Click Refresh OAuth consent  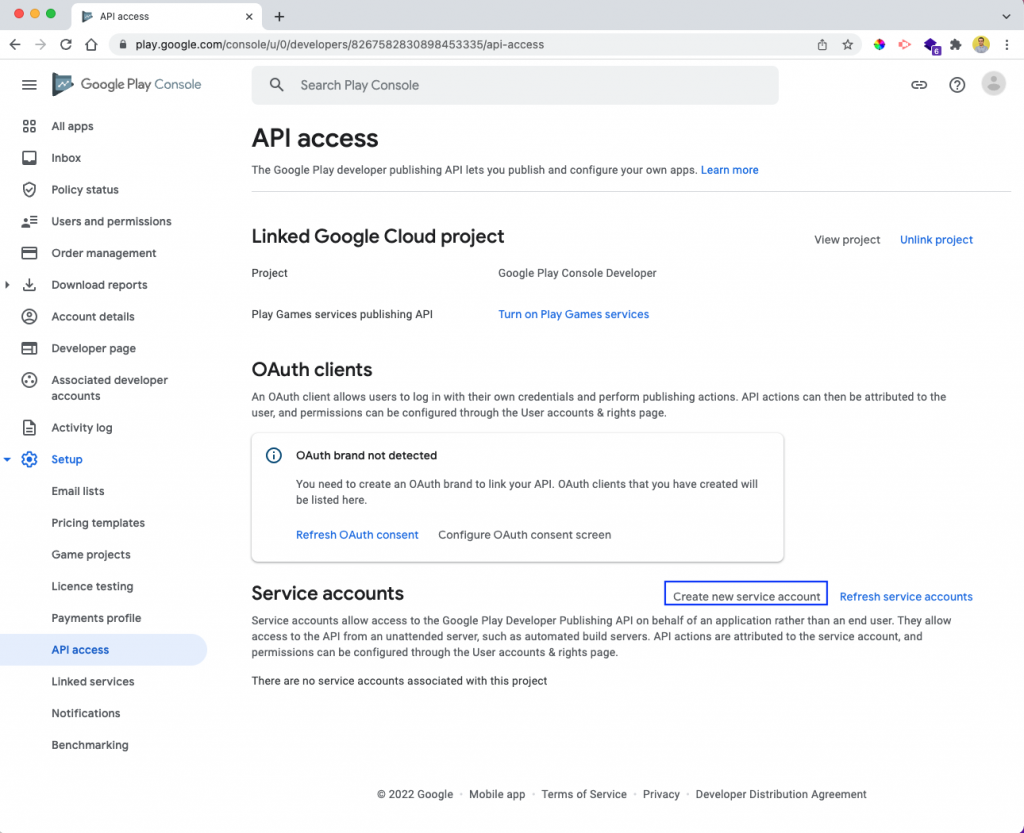tap(357, 535)
